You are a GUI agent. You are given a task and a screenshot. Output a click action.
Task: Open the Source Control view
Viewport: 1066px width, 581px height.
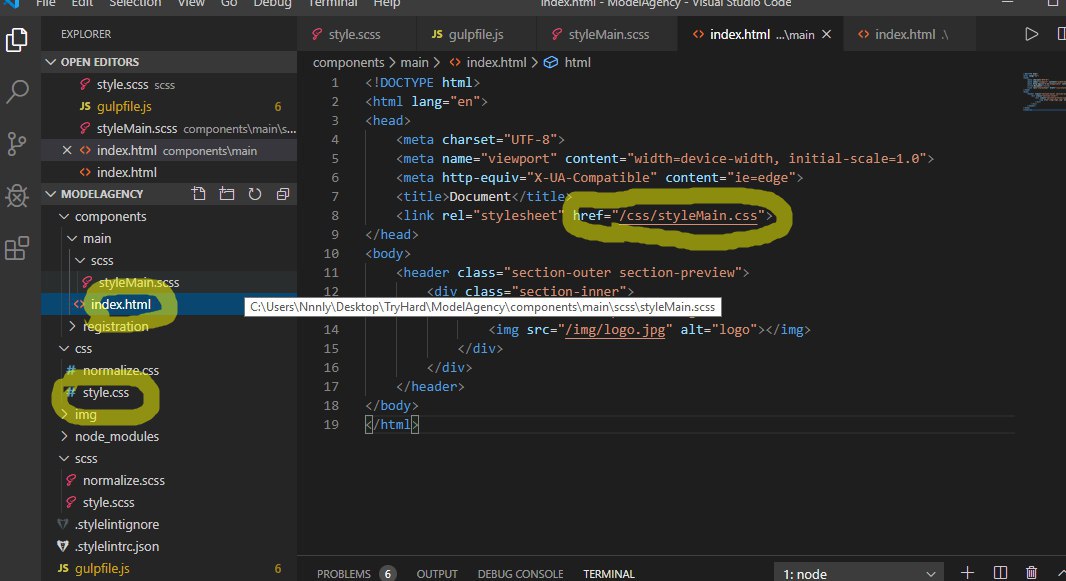coord(17,142)
